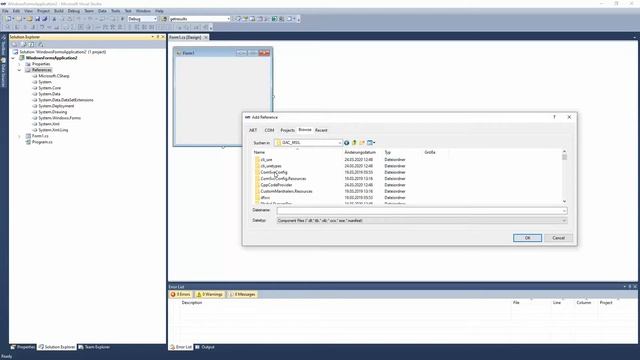Select the Microsoft.CSharp reference
This screenshot has height=360, width=640.
pyautogui.click(x=54, y=76)
